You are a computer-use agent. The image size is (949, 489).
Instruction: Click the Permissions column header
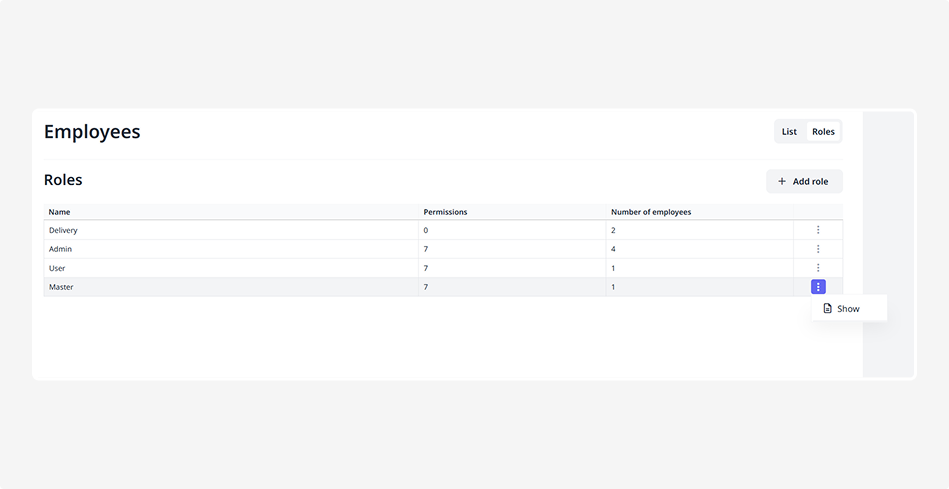tap(445, 212)
